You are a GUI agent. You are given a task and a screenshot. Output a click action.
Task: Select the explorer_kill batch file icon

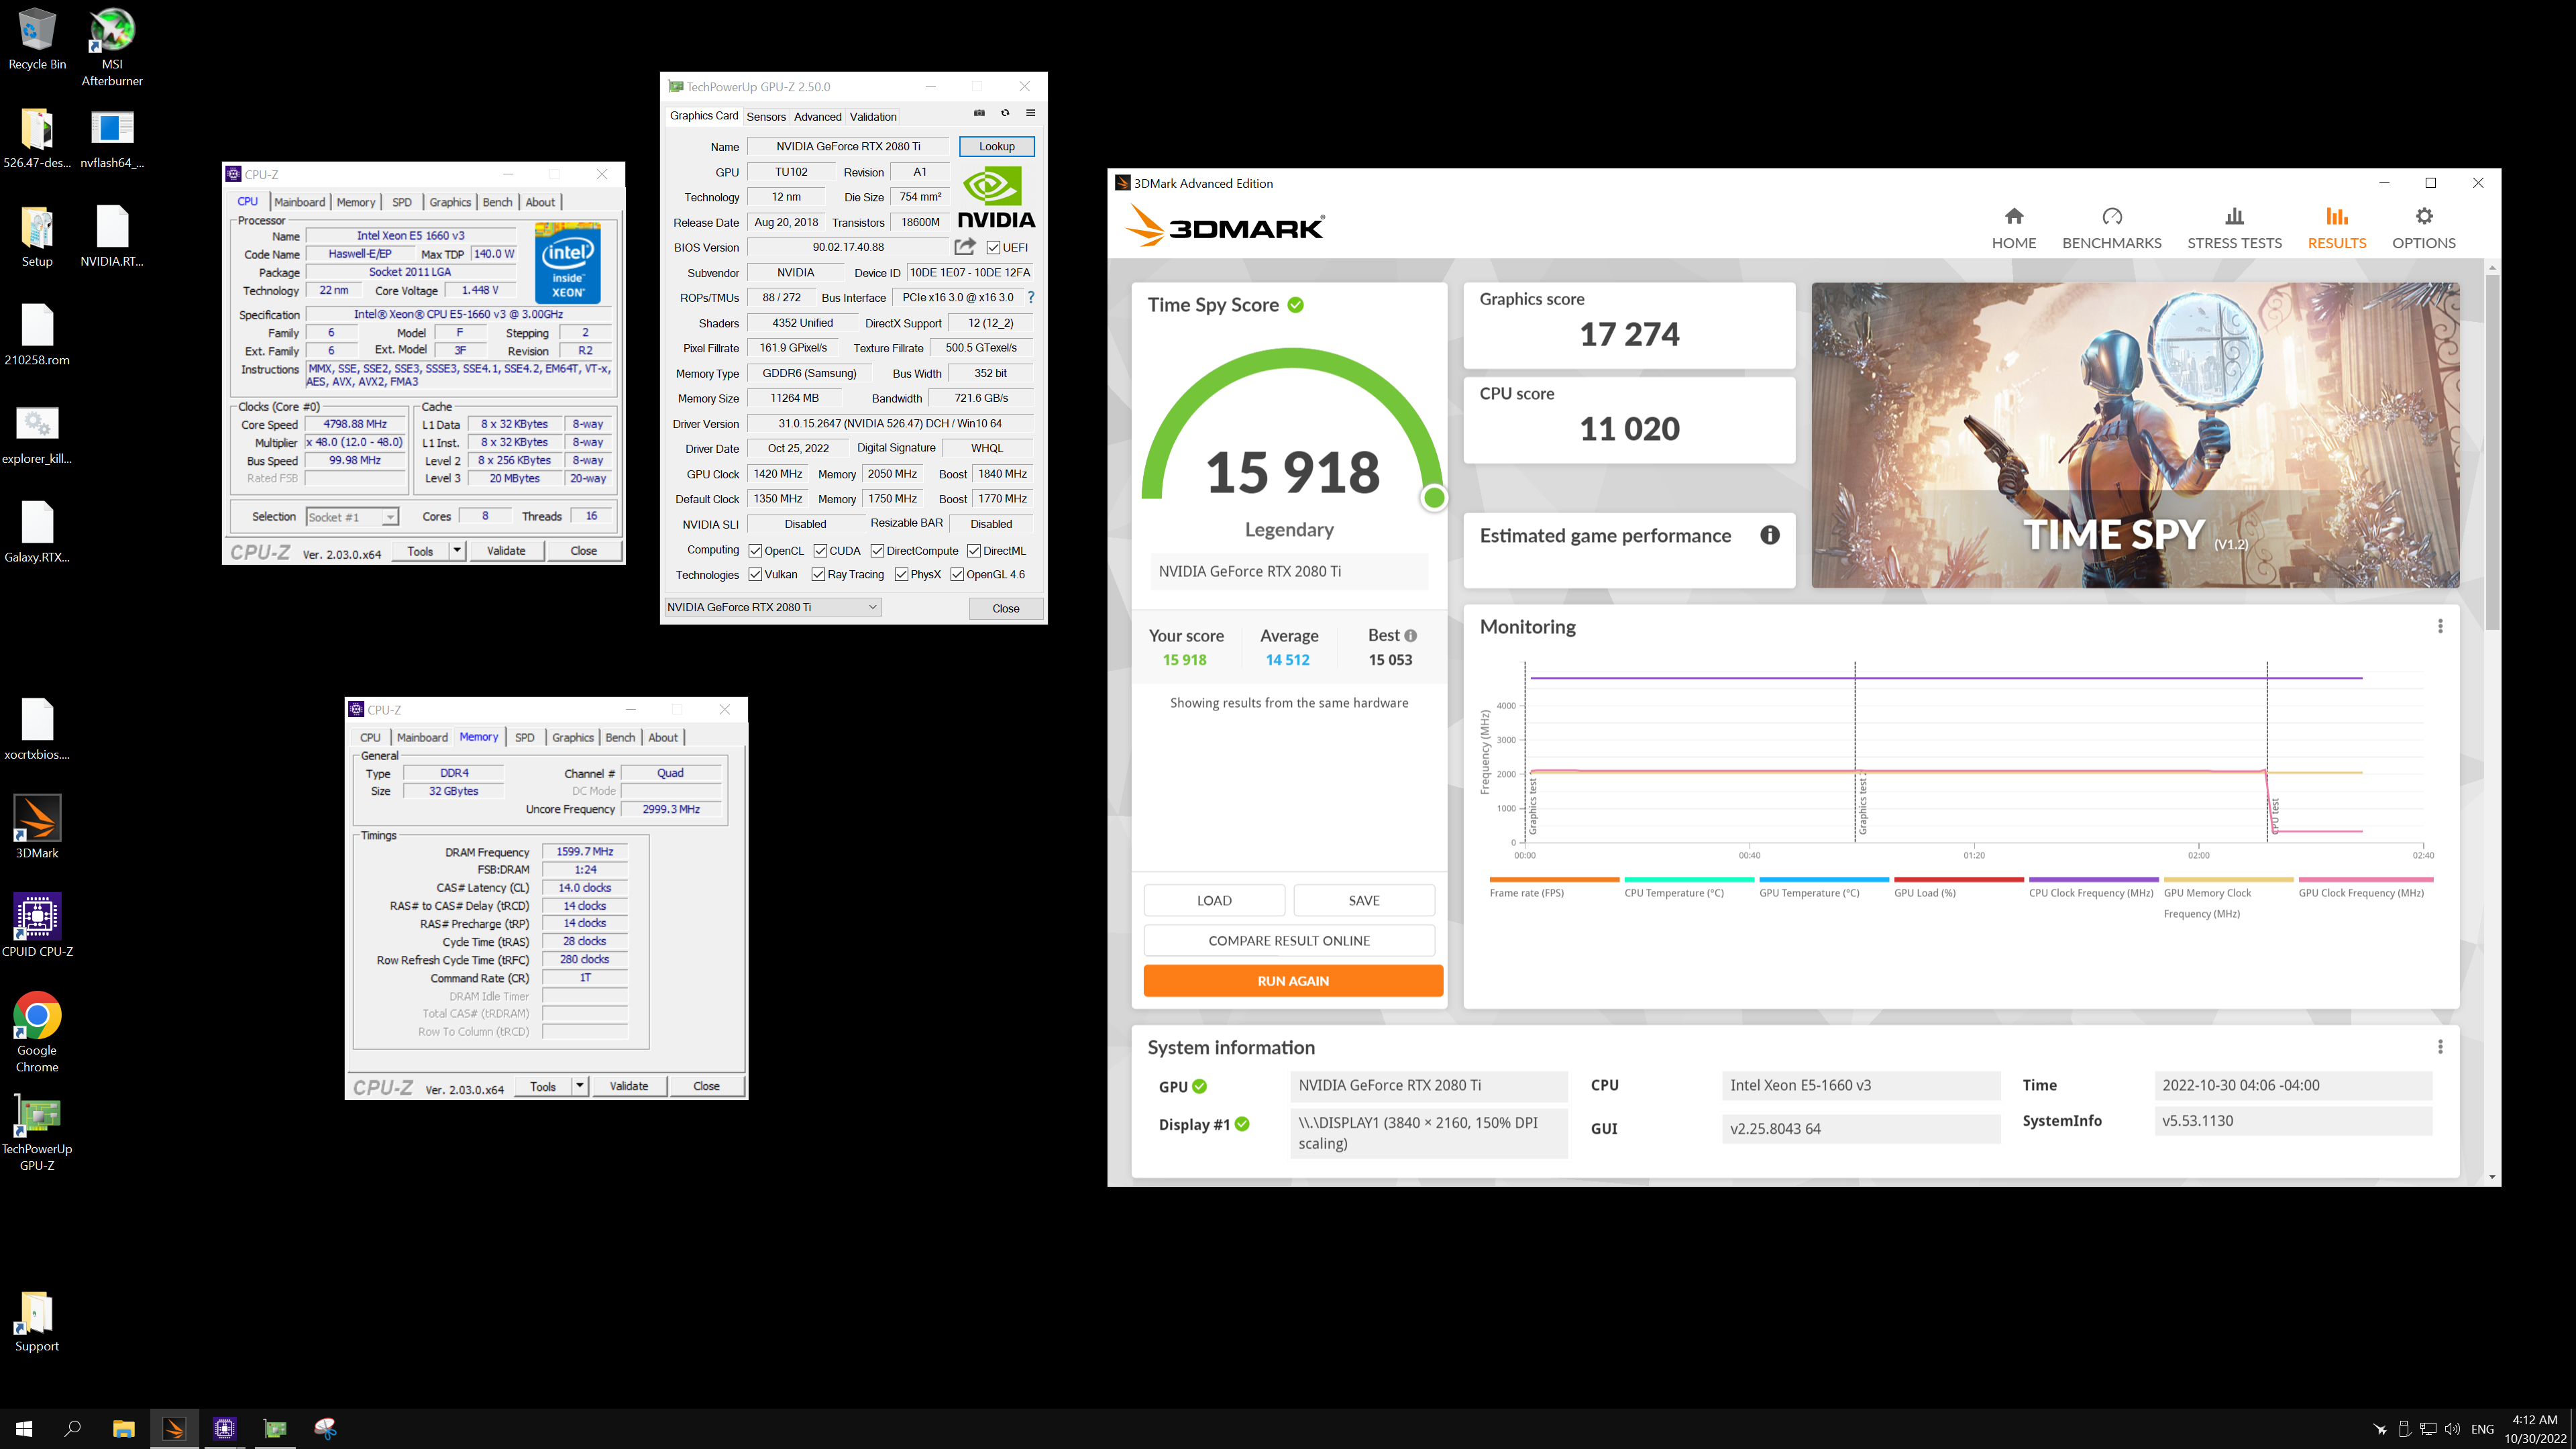pyautogui.click(x=37, y=434)
